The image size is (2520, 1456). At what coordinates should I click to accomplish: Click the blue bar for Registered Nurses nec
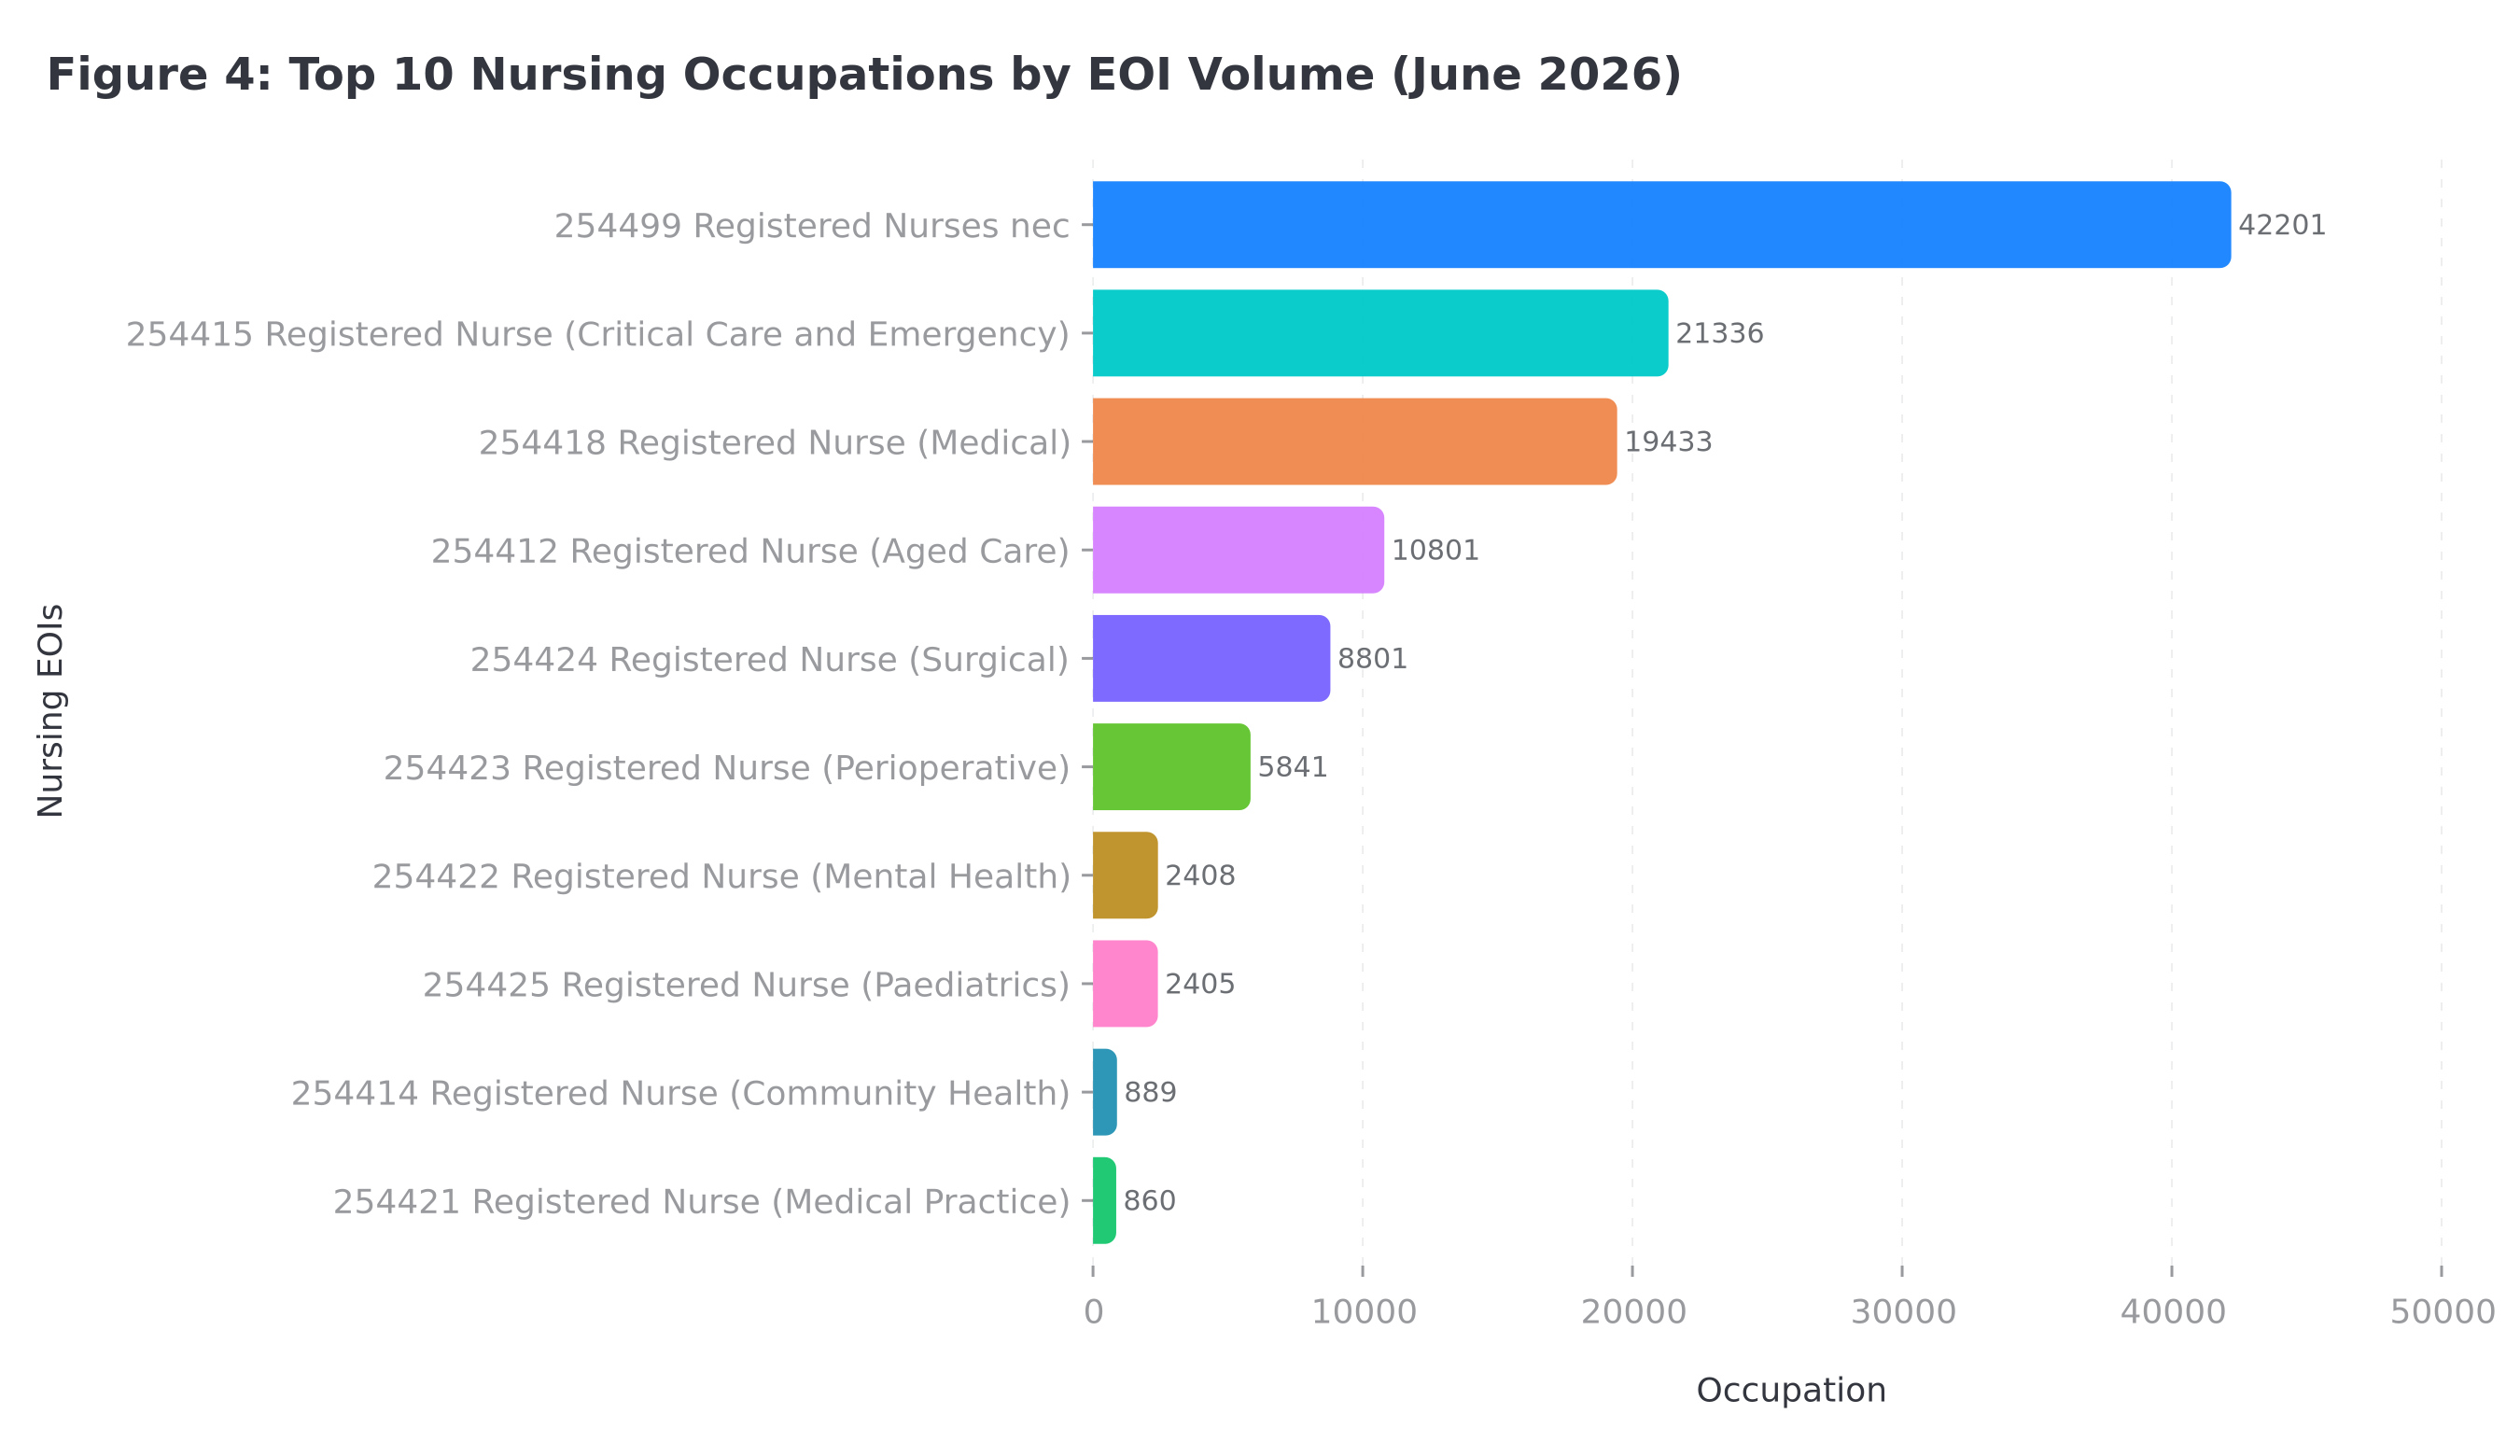pyautogui.click(x=1661, y=225)
